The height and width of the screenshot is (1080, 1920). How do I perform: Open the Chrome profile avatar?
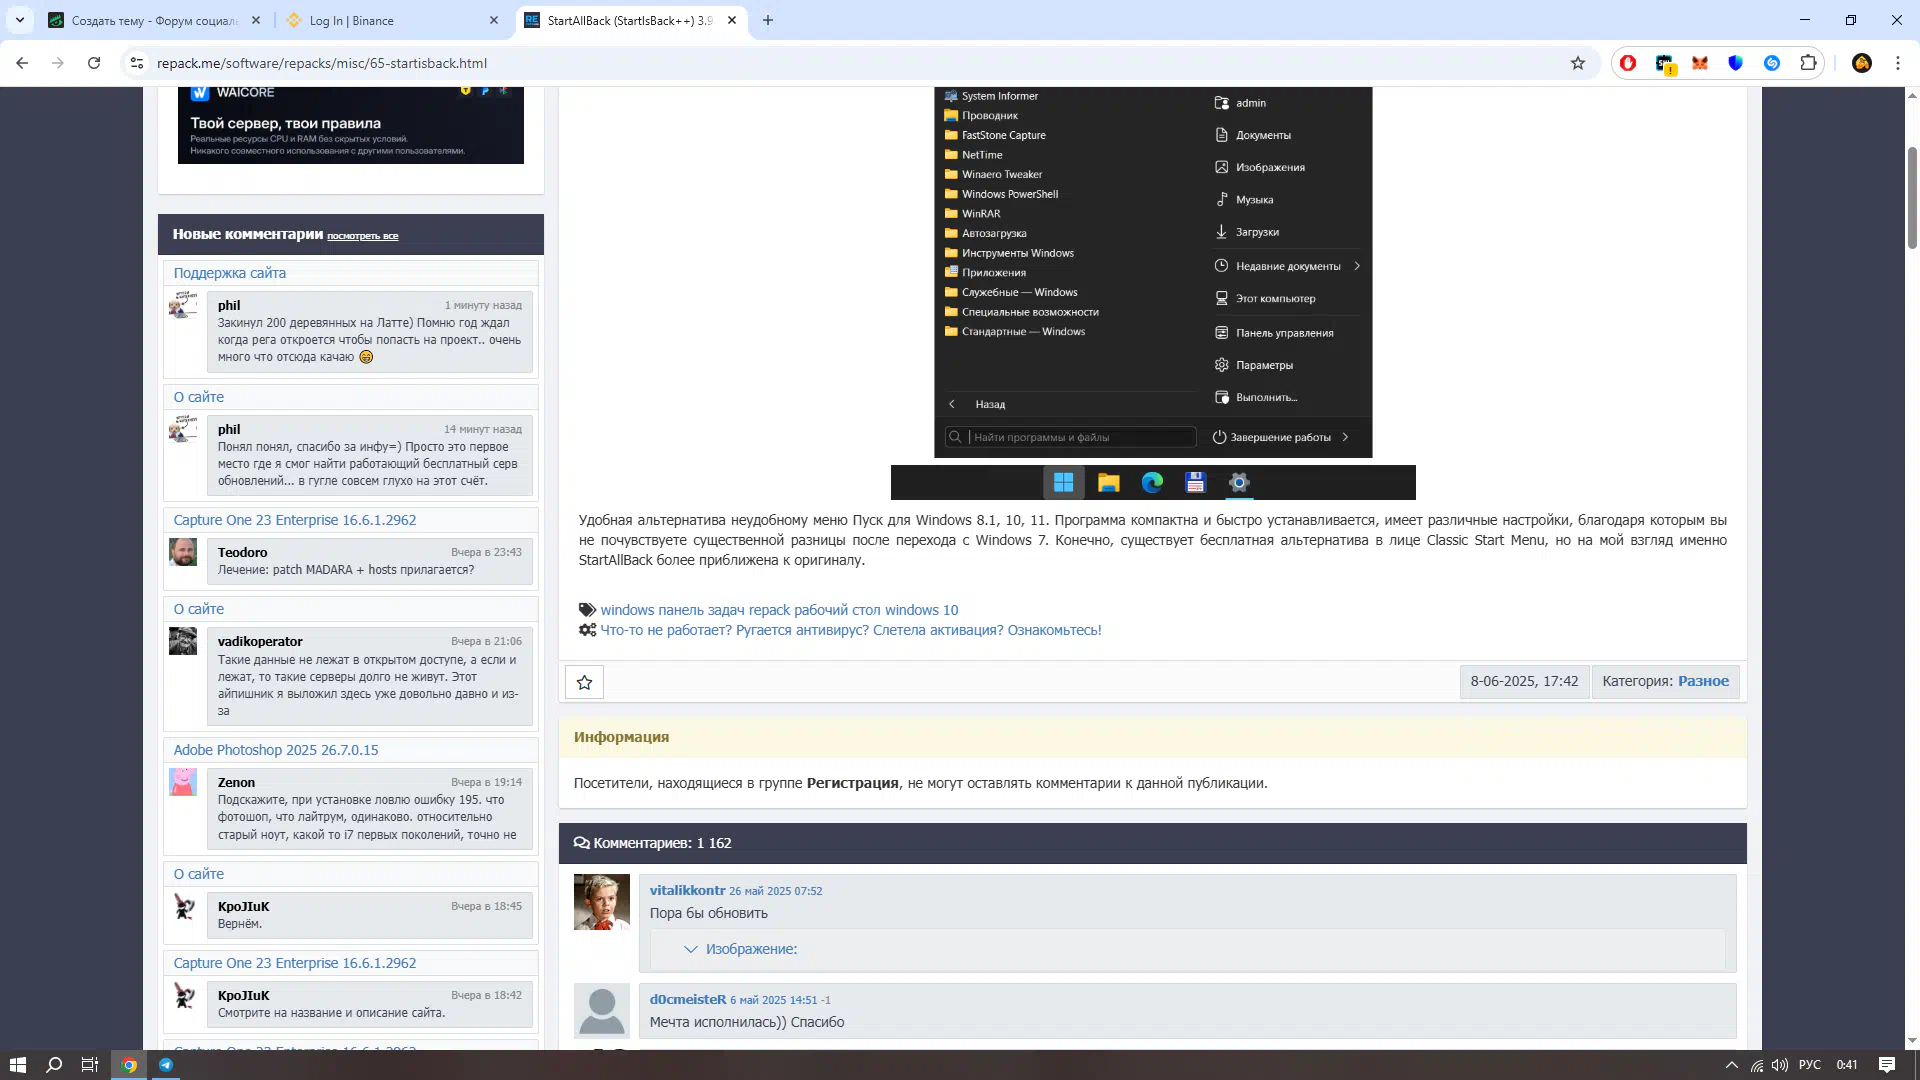coord(1862,63)
